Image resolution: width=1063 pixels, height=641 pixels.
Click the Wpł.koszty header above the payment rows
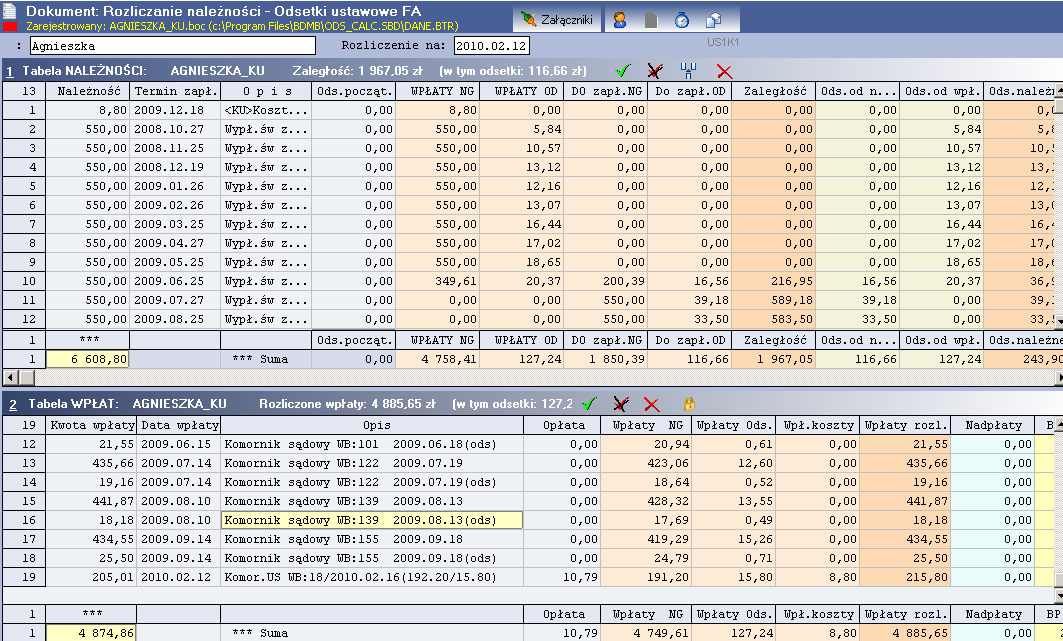click(x=818, y=425)
